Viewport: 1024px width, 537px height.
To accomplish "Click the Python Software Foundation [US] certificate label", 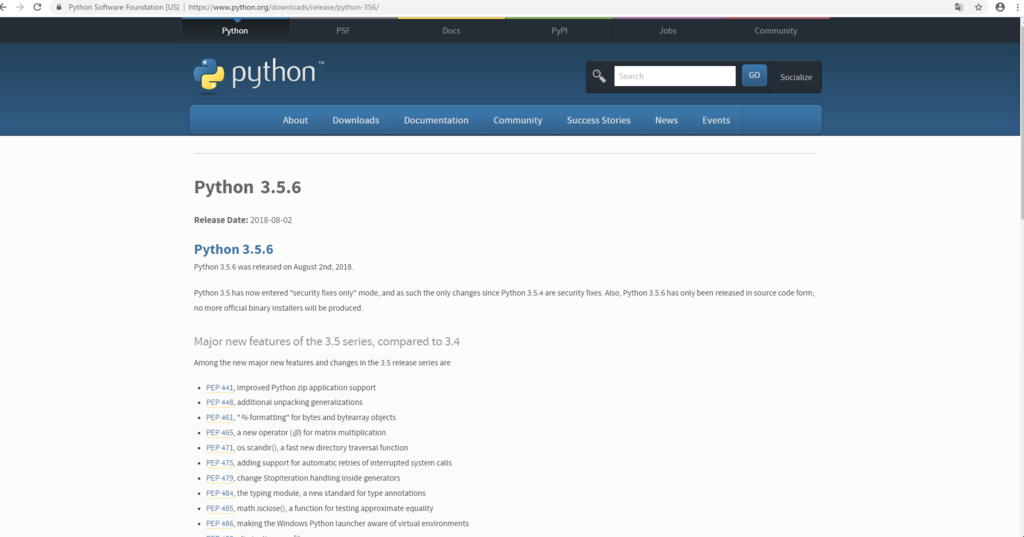I will tap(123, 7).
